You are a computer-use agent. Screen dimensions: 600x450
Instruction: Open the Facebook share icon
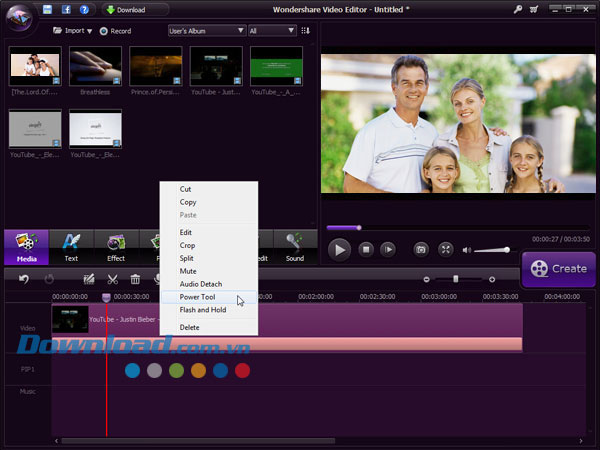[66, 10]
